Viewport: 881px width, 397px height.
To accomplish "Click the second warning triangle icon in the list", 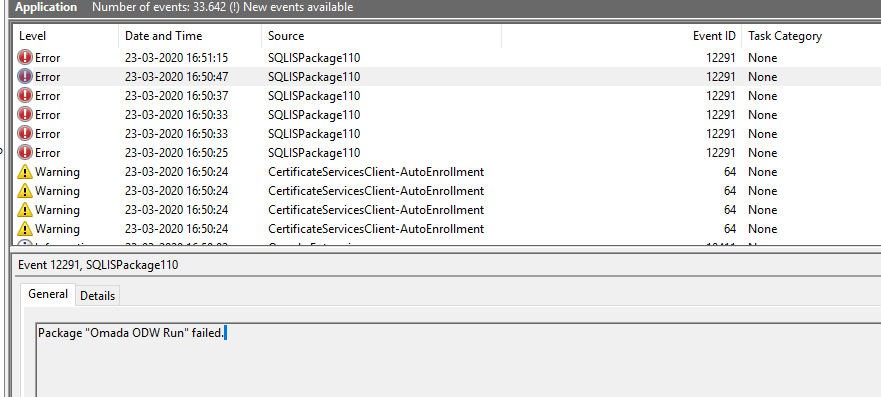I will [25, 191].
